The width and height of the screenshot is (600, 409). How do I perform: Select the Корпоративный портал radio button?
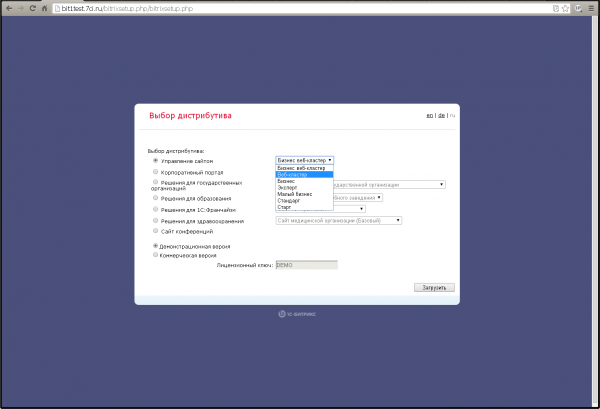coord(155,172)
